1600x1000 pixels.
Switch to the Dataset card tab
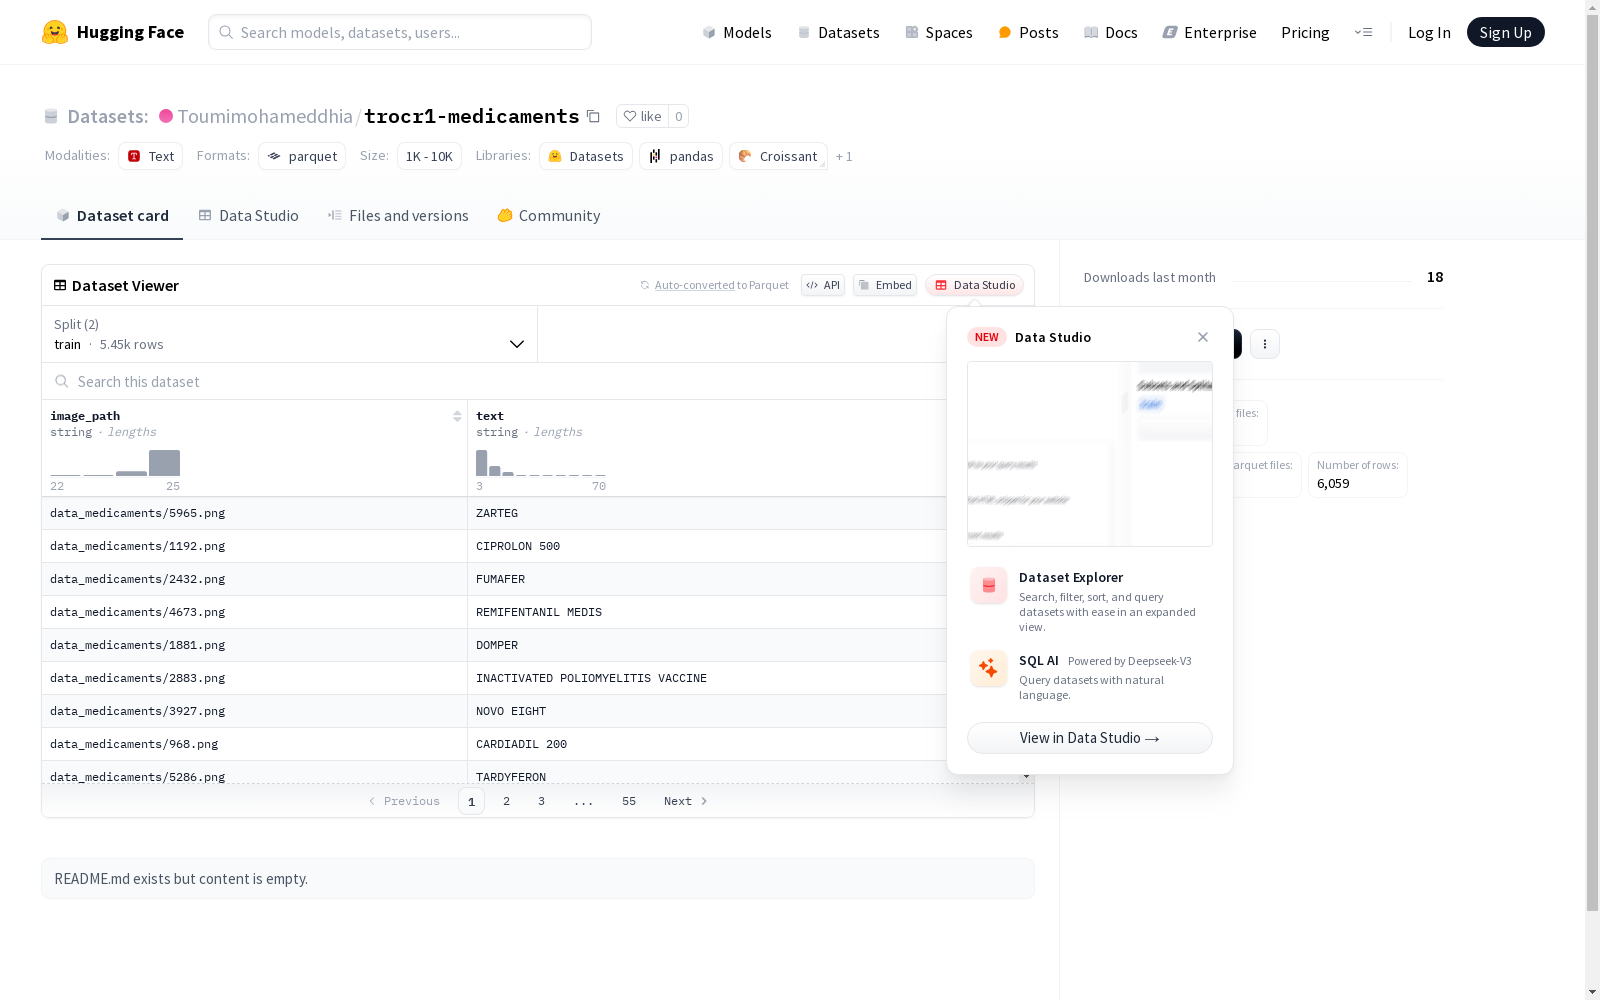[112, 216]
